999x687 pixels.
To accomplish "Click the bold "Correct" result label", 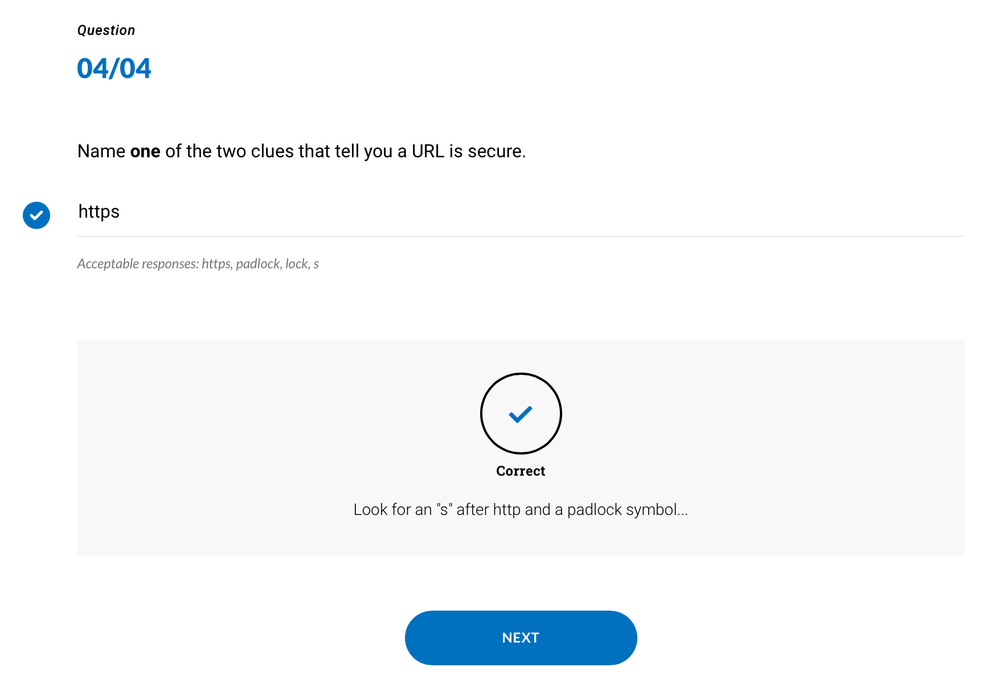I will pos(520,471).
